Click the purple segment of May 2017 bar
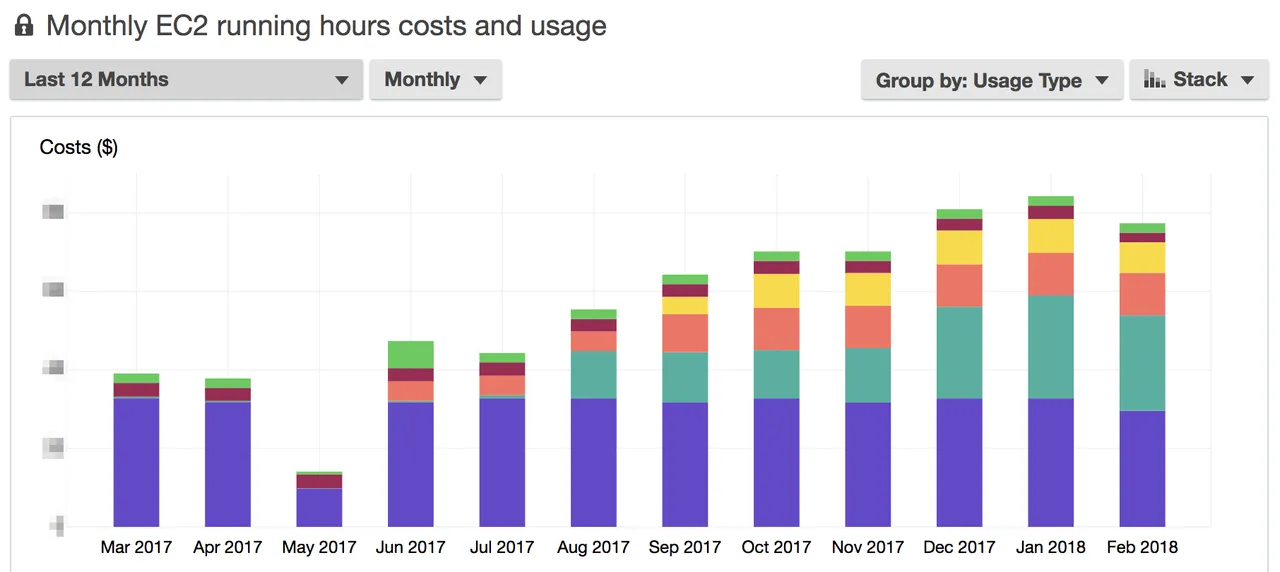1280x572 pixels. tap(319, 508)
